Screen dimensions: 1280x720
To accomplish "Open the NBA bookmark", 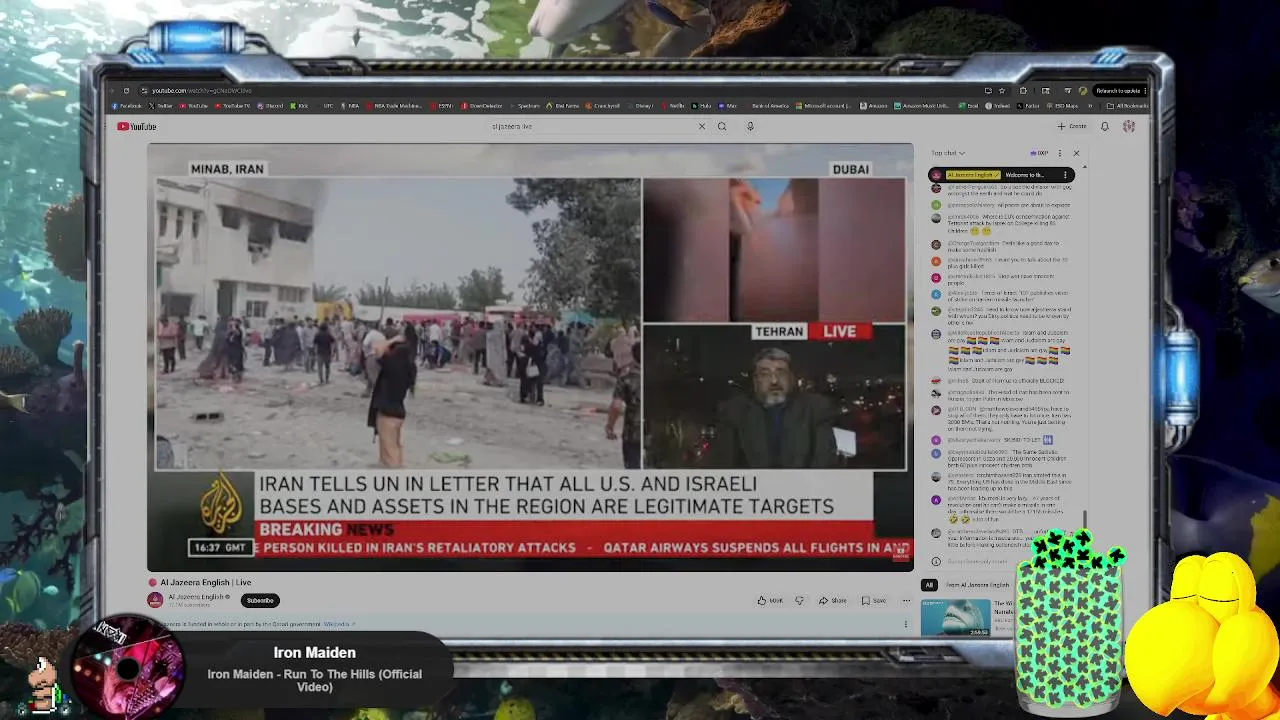I will click(350, 106).
